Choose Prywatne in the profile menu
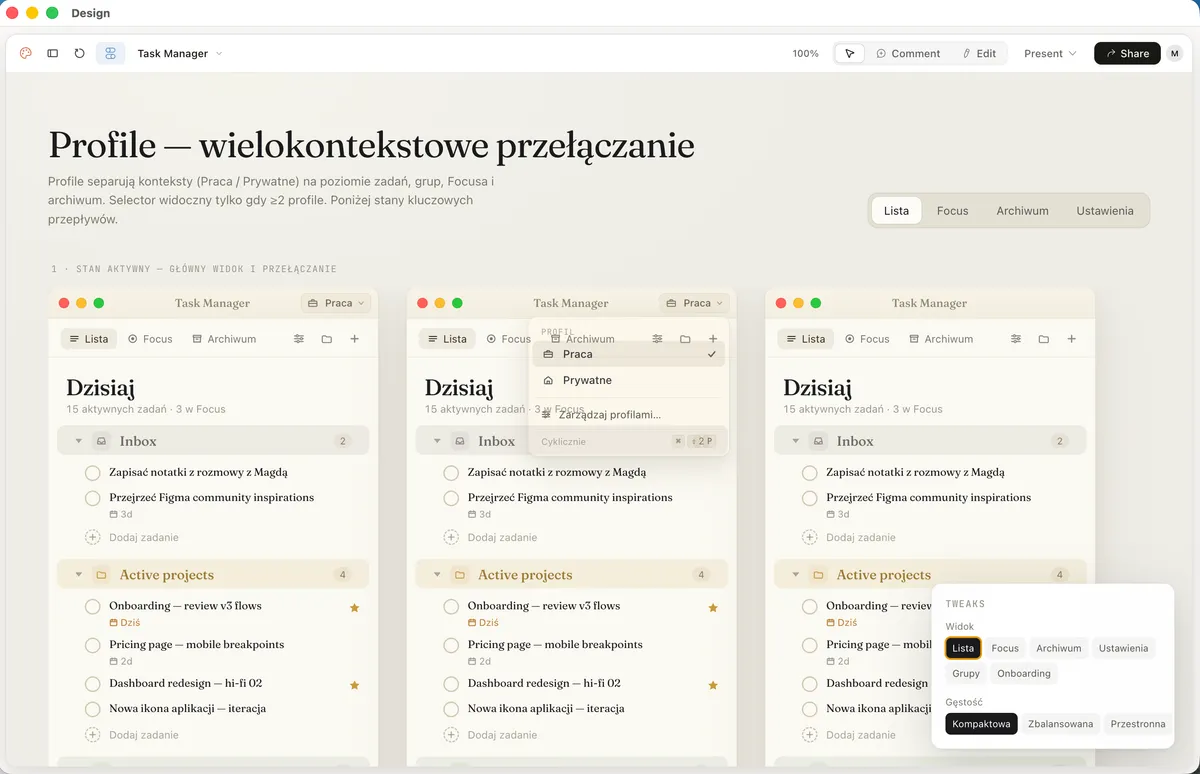The width and height of the screenshot is (1200, 774). (x=628, y=380)
